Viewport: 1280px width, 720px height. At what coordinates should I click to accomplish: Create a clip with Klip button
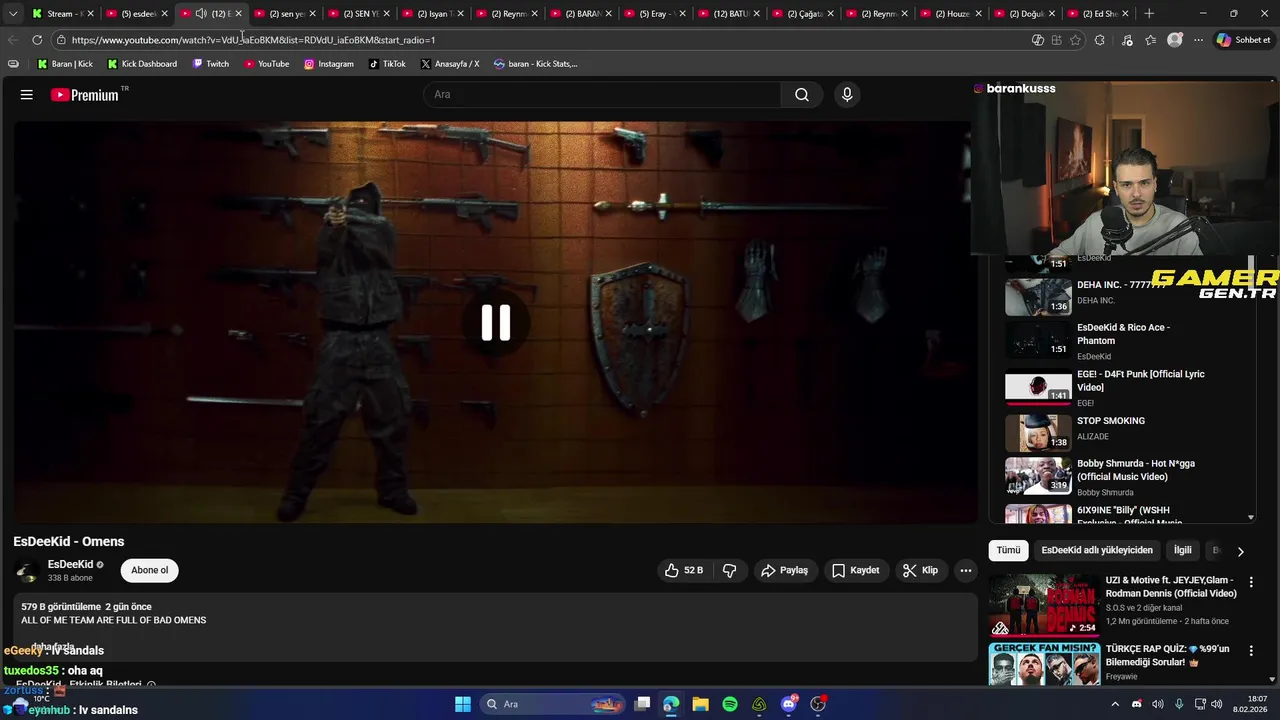point(920,570)
